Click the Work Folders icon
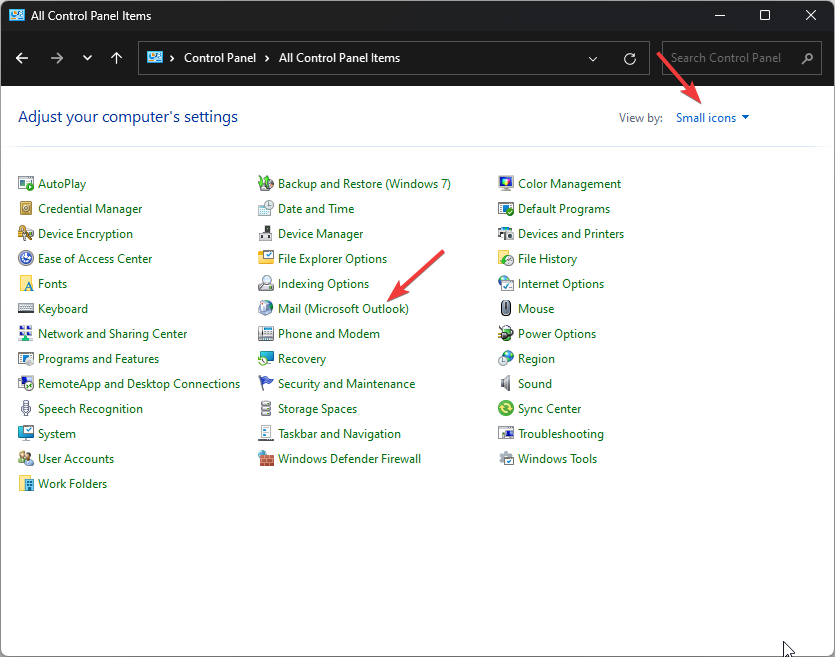Image resolution: width=835 pixels, height=657 pixels. 26,484
